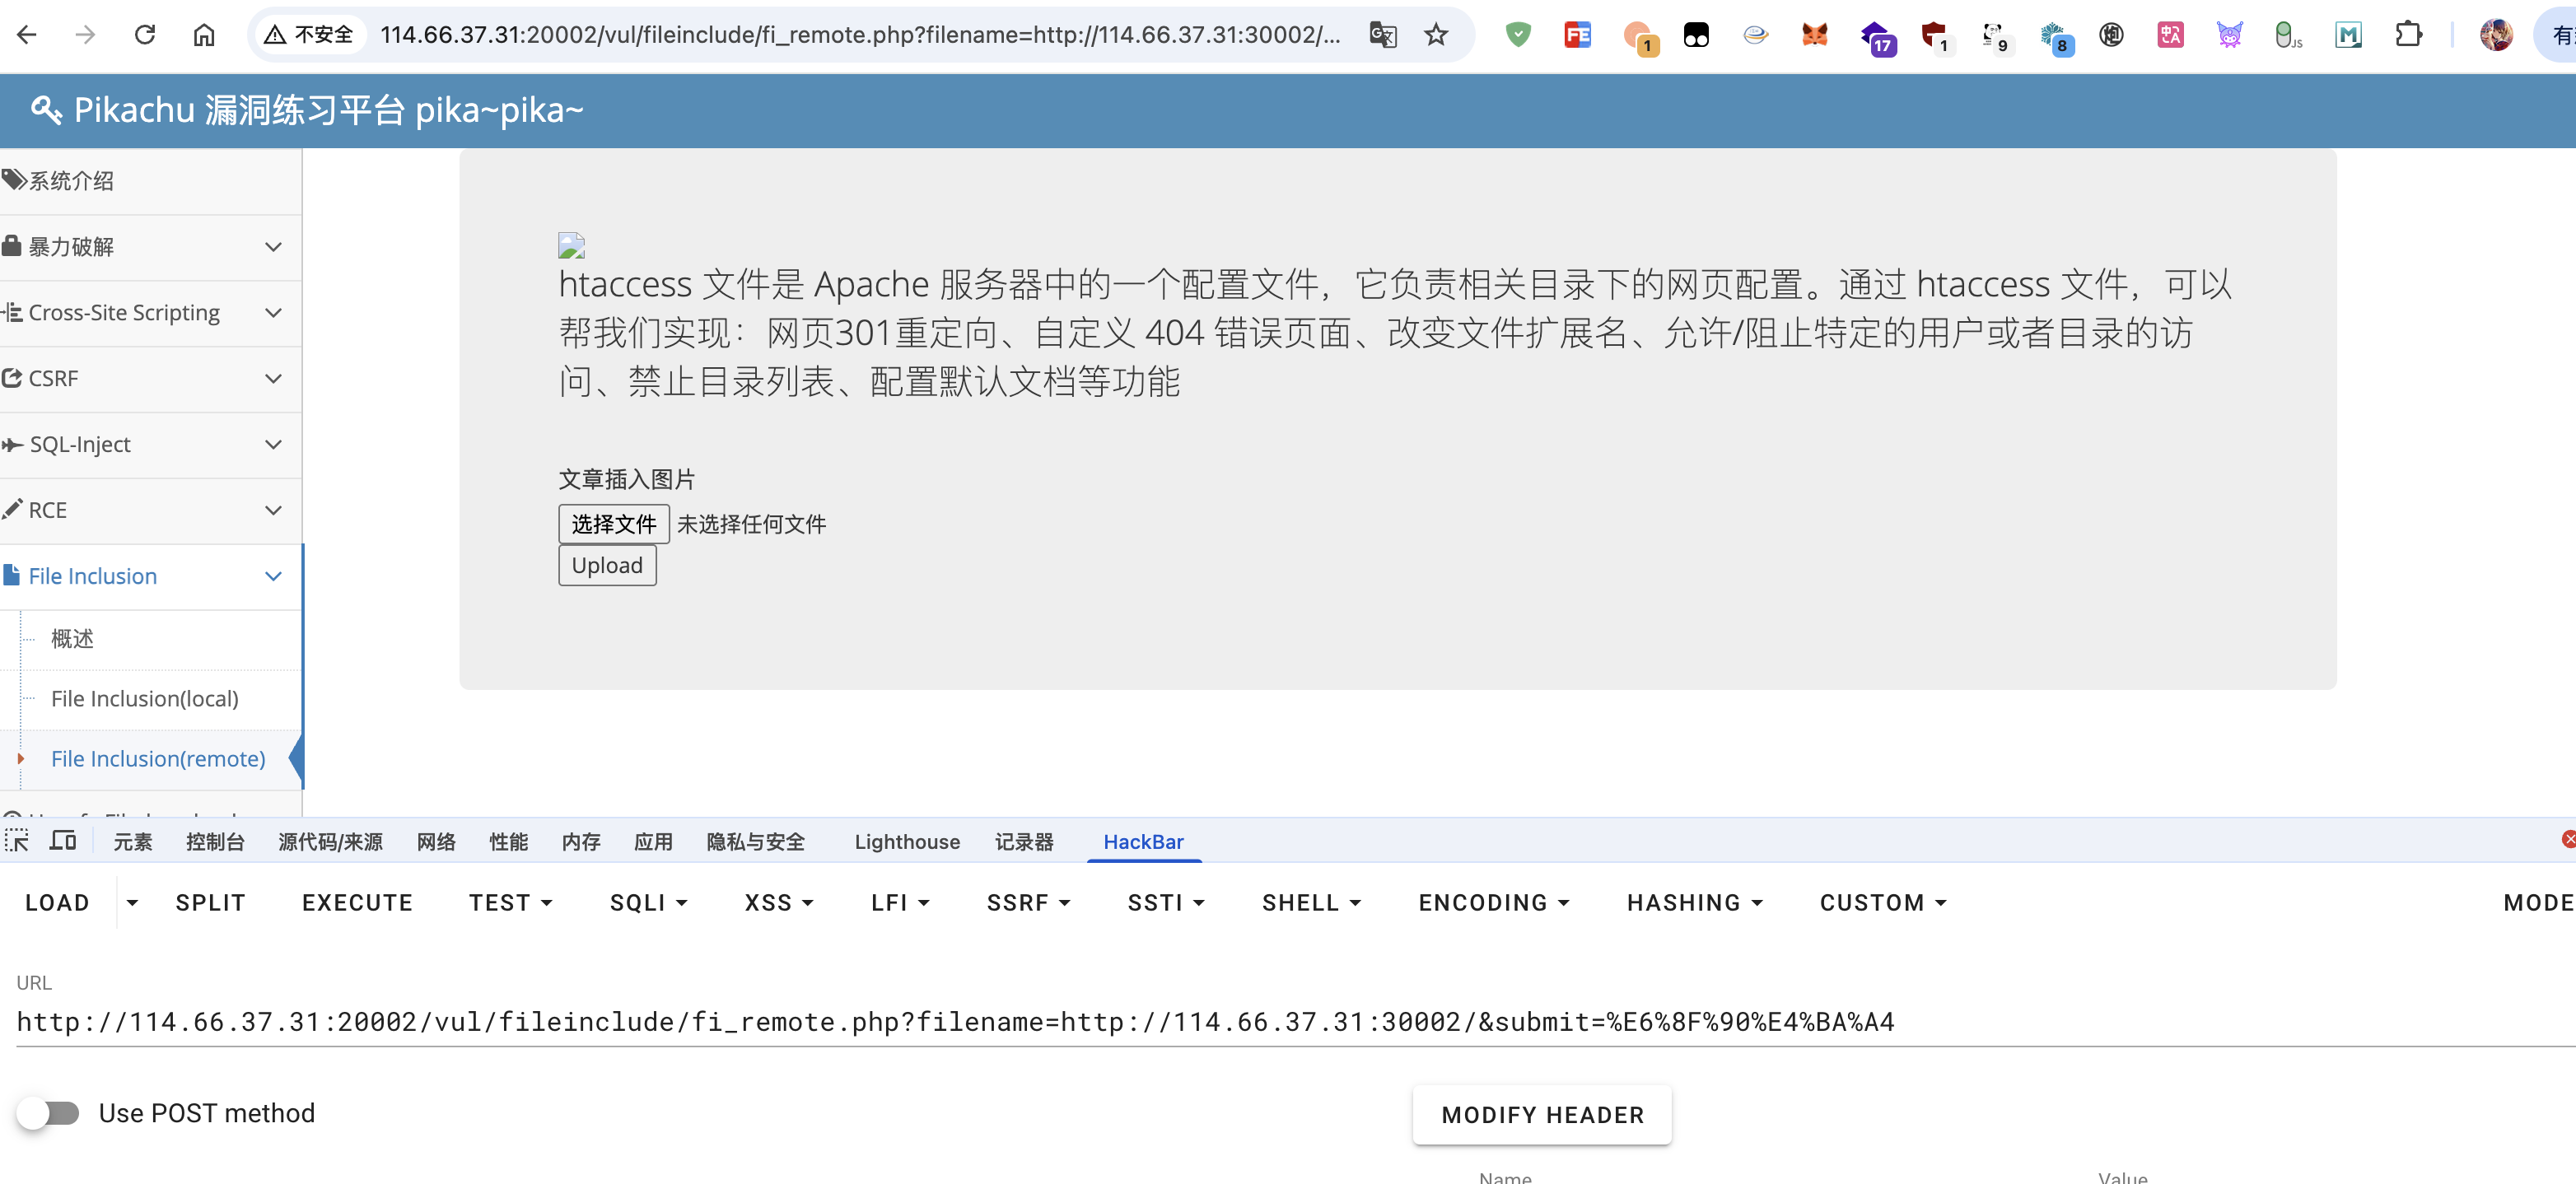Image resolution: width=2576 pixels, height=1184 pixels.
Task: Toggle the device toolbar icon in DevTools
Action: [x=63, y=841]
